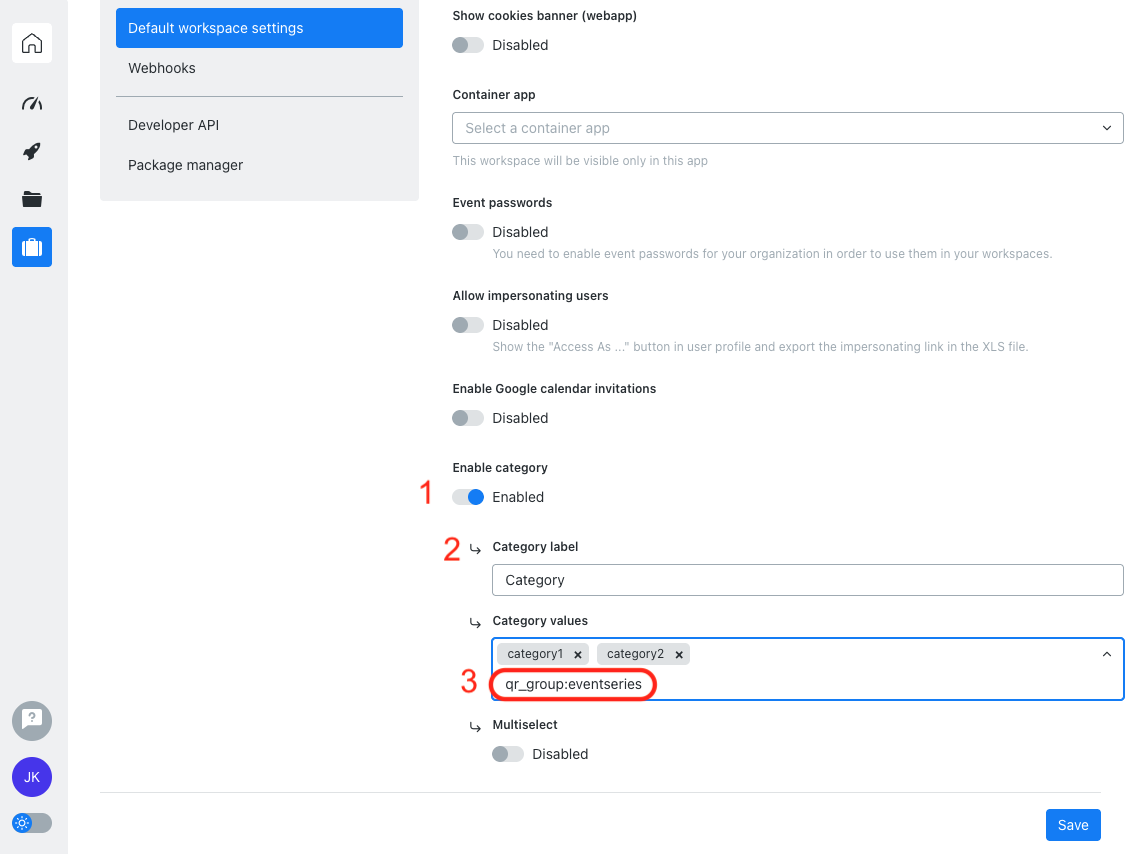This screenshot has height=854, width=1131.
Task: Collapse the Category values chevron
Action: click(x=1106, y=654)
